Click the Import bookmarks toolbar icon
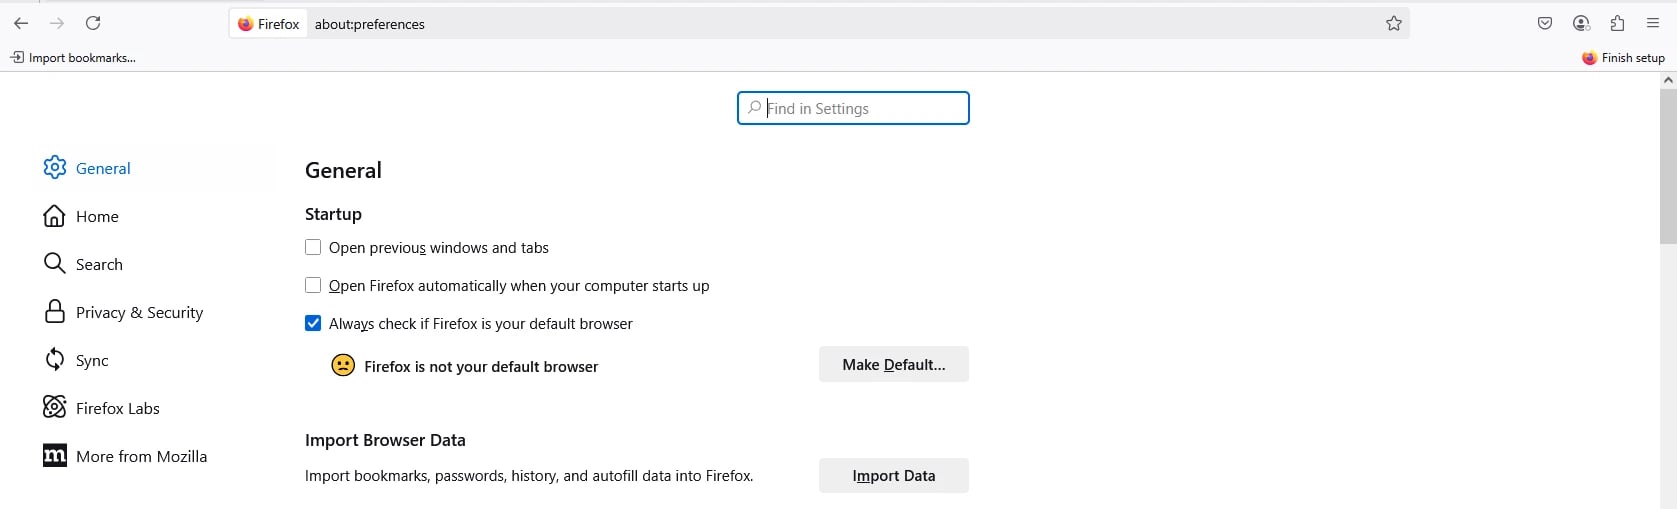Image resolution: width=1677 pixels, height=509 pixels. tap(17, 58)
